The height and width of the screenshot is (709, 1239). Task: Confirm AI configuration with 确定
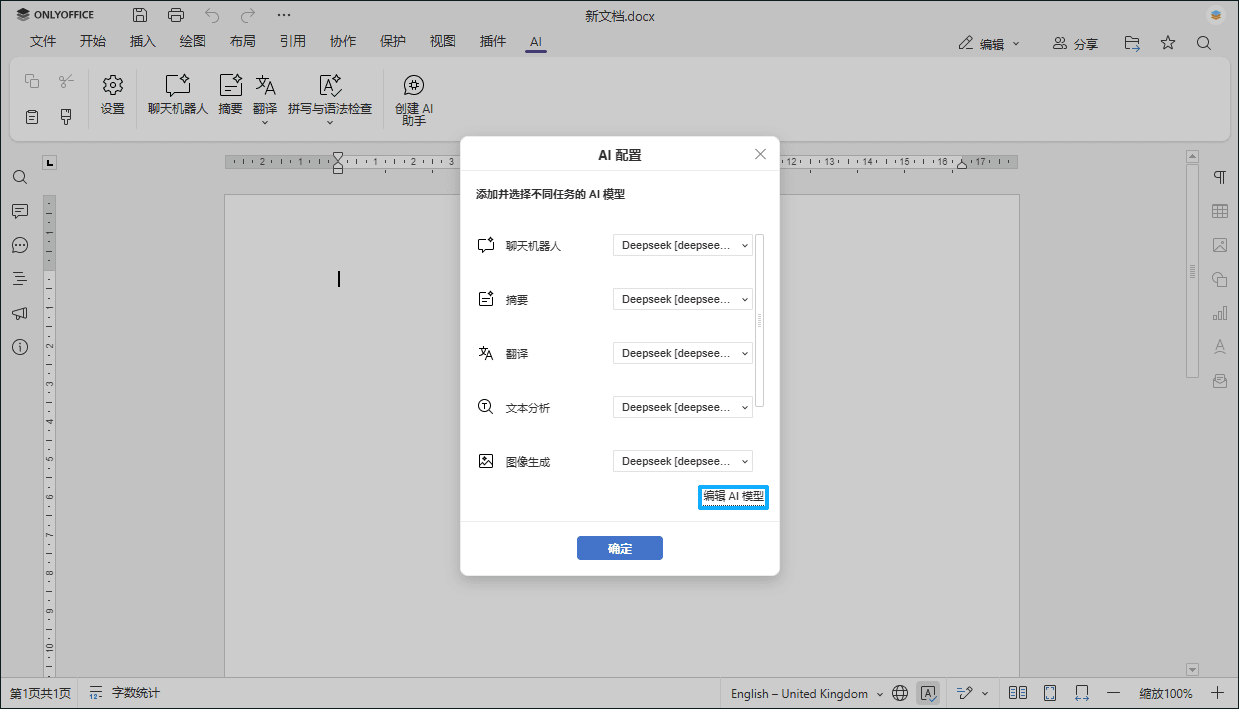[619, 547]
